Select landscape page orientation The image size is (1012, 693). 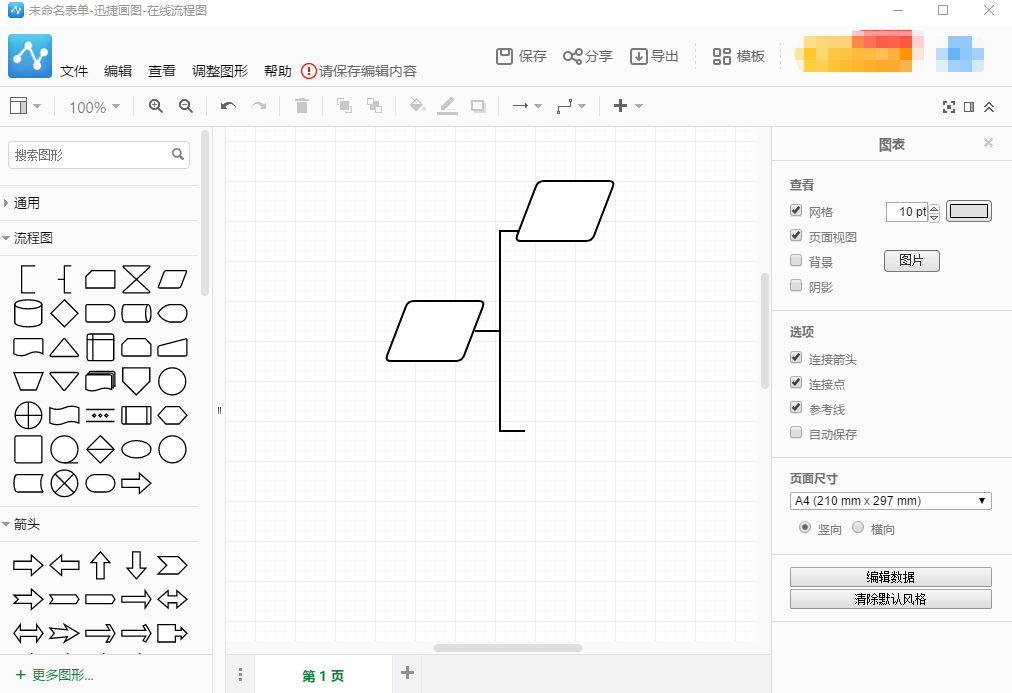pyautogui.click(x=858, y=528)
